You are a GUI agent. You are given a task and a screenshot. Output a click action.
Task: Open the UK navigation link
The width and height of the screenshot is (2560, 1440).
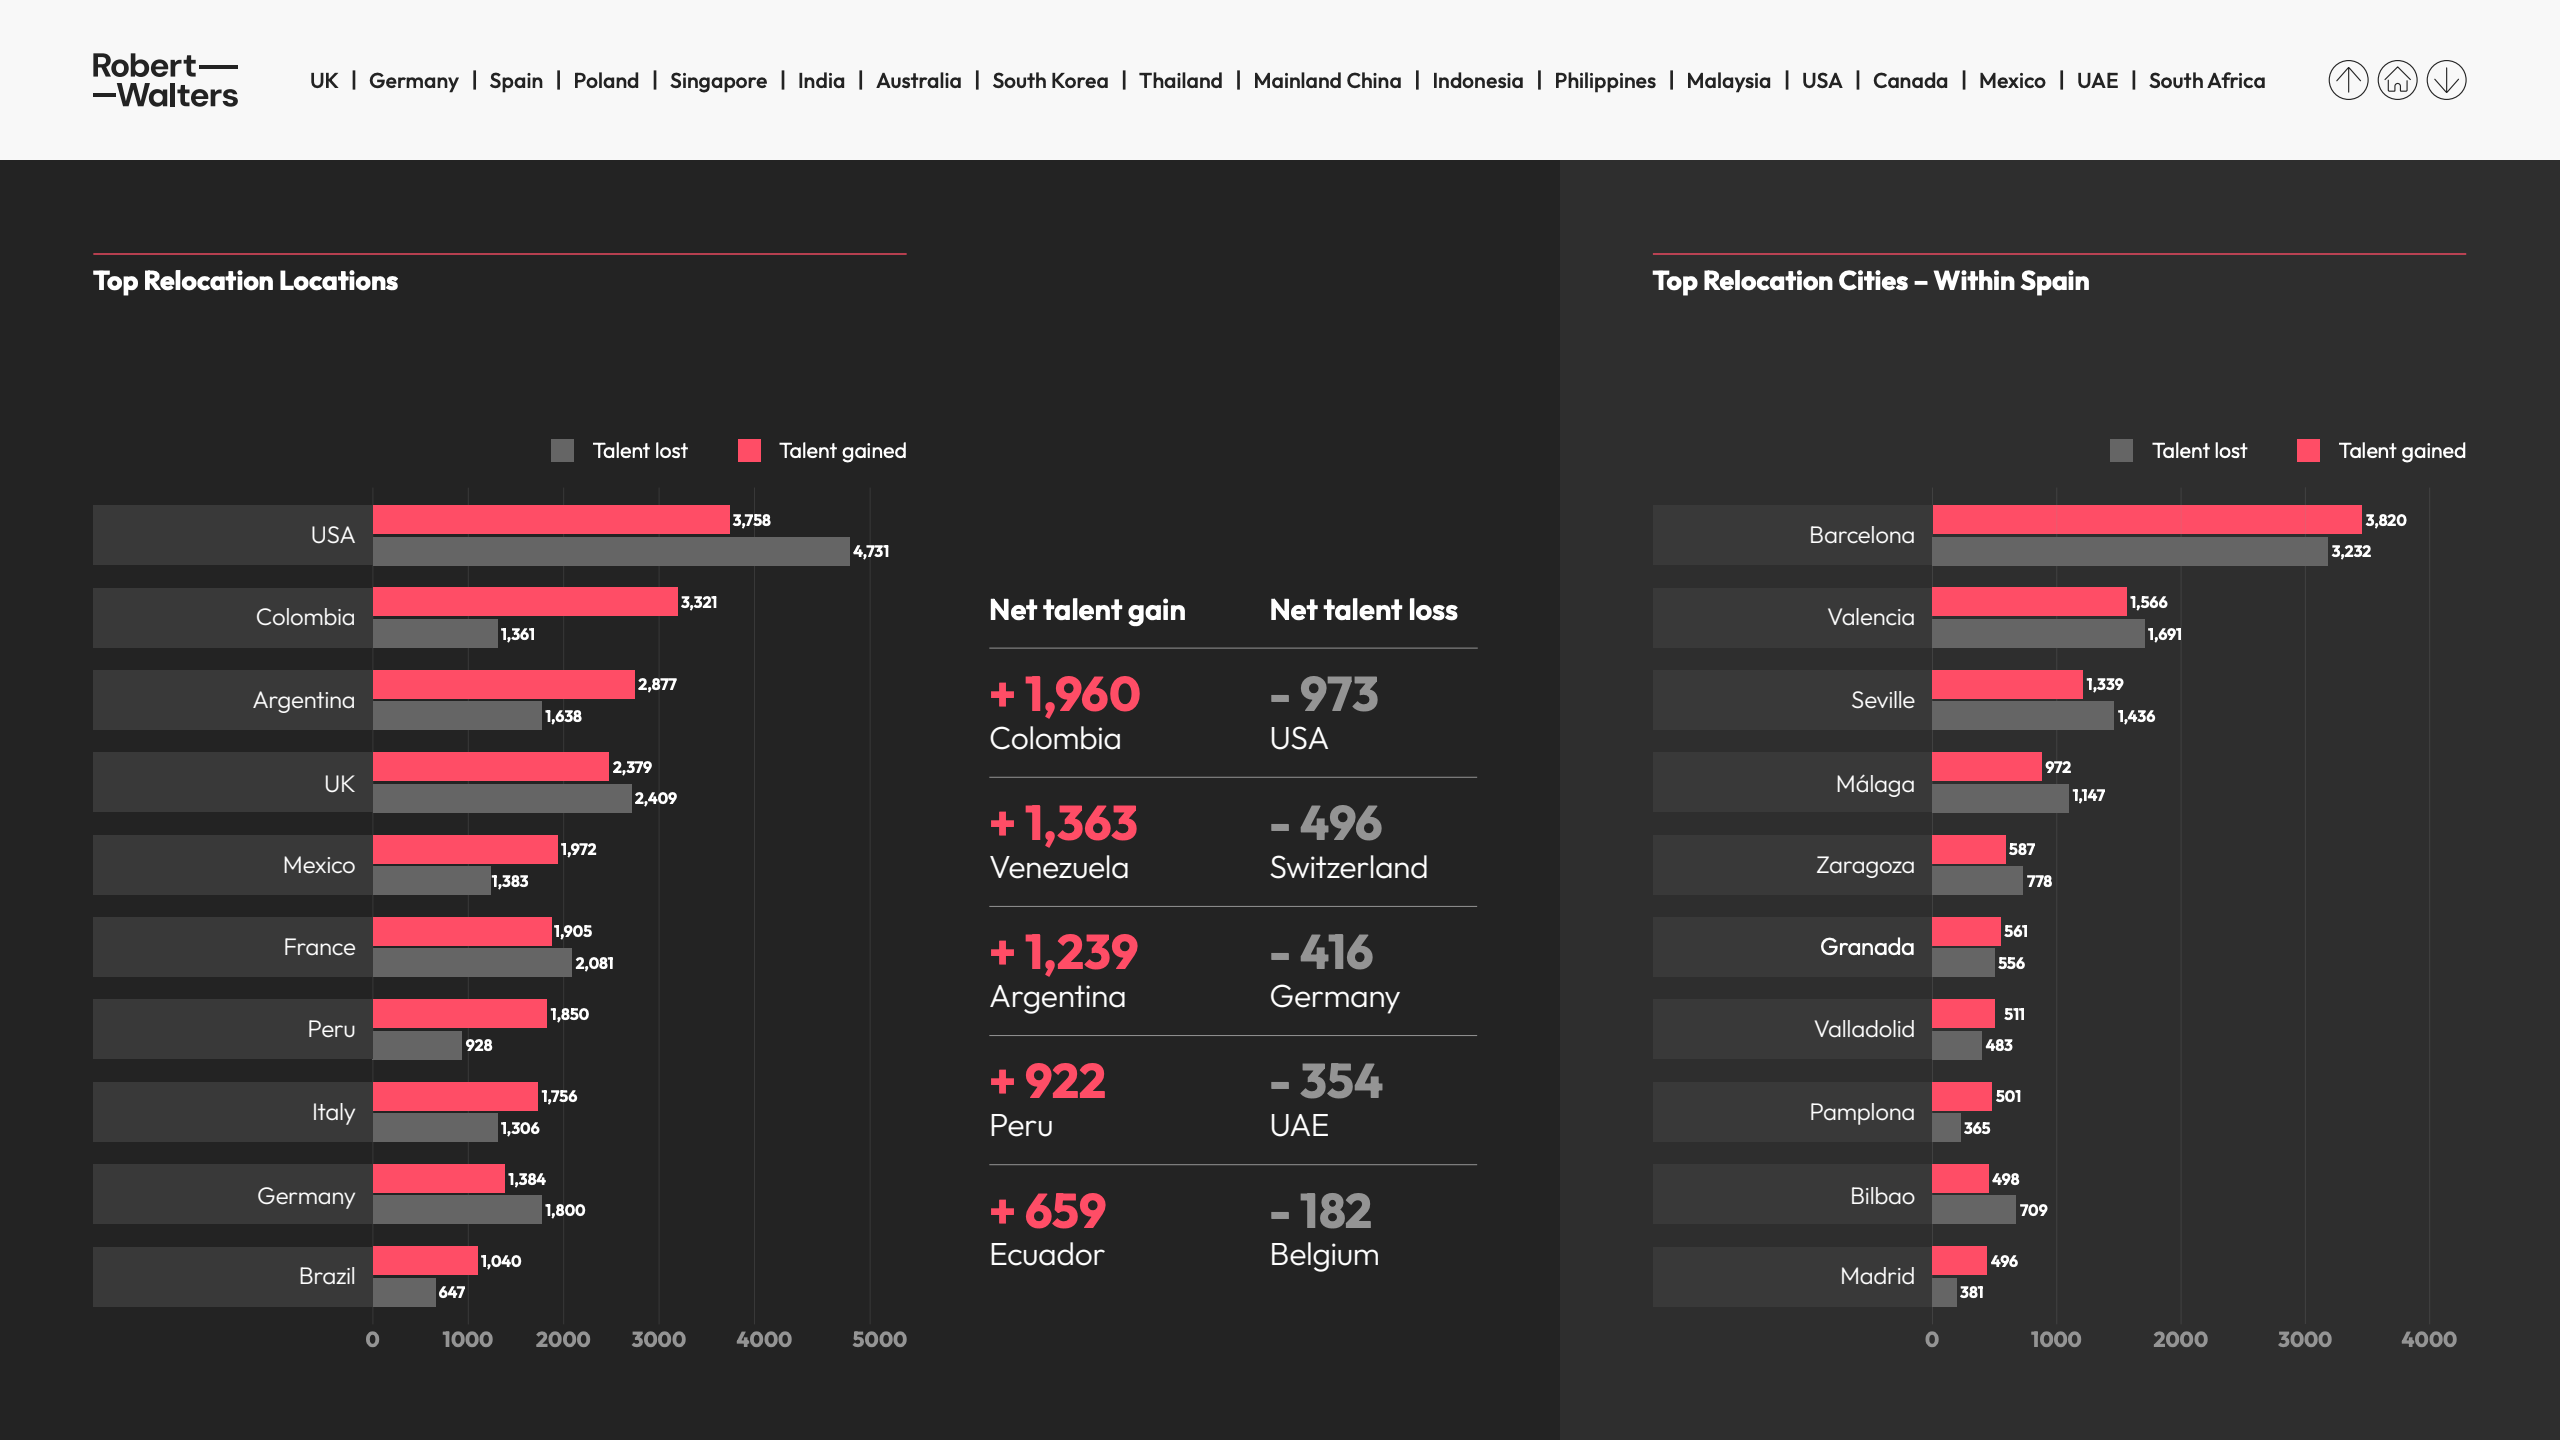(x=323, y=81)
